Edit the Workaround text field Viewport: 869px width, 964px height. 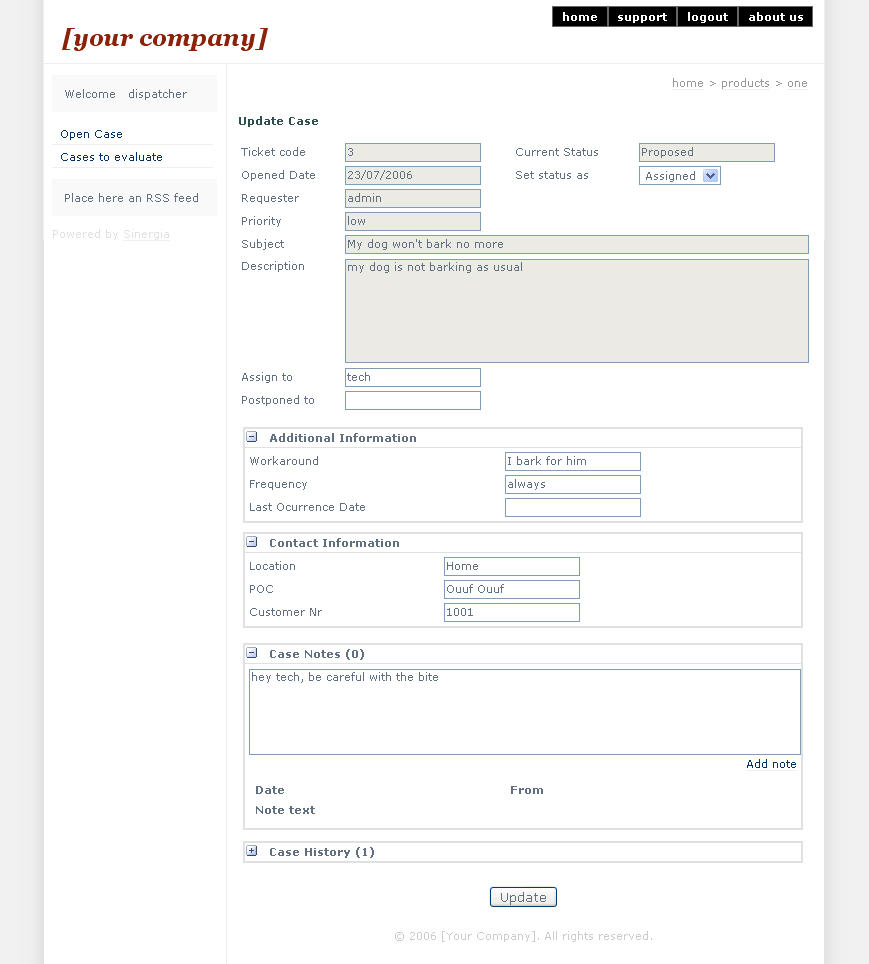point(572,461)
